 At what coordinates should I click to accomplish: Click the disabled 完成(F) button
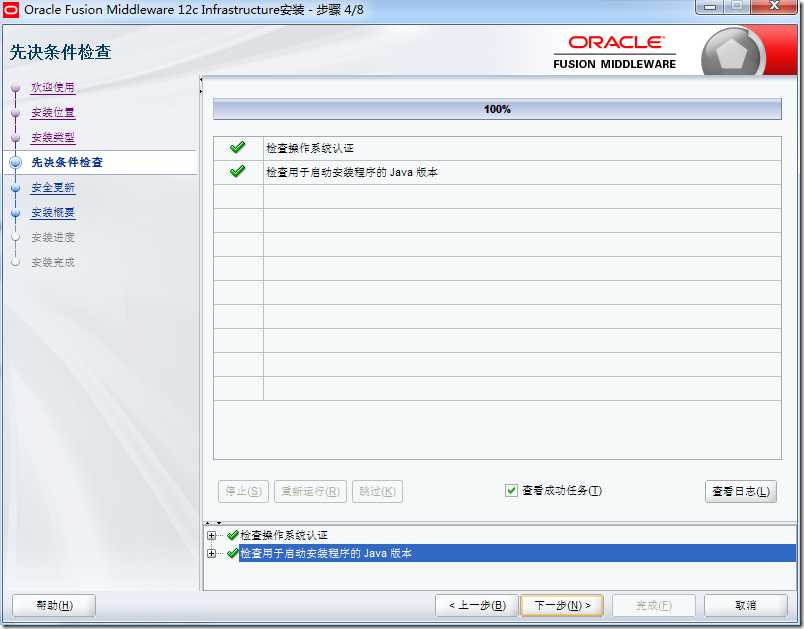pos(654,605)
